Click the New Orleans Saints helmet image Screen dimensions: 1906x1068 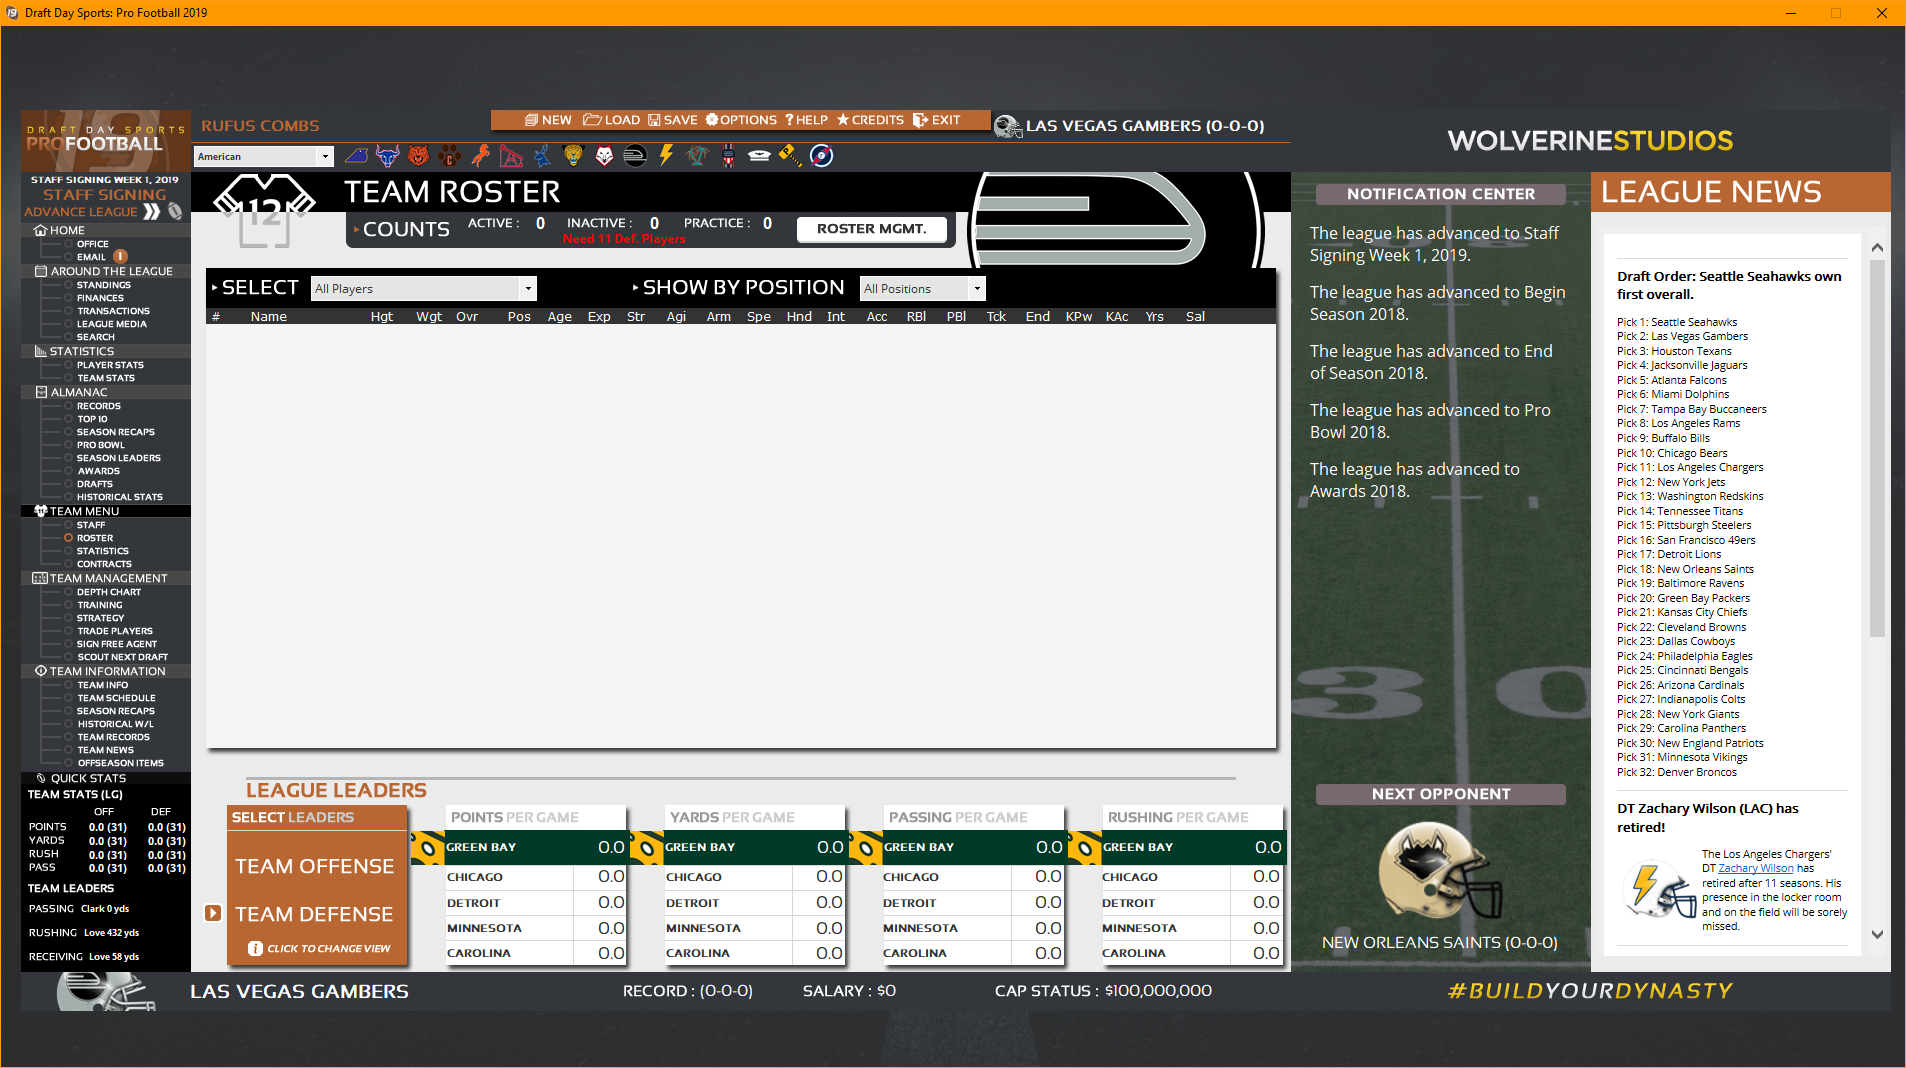[1440, 872]
